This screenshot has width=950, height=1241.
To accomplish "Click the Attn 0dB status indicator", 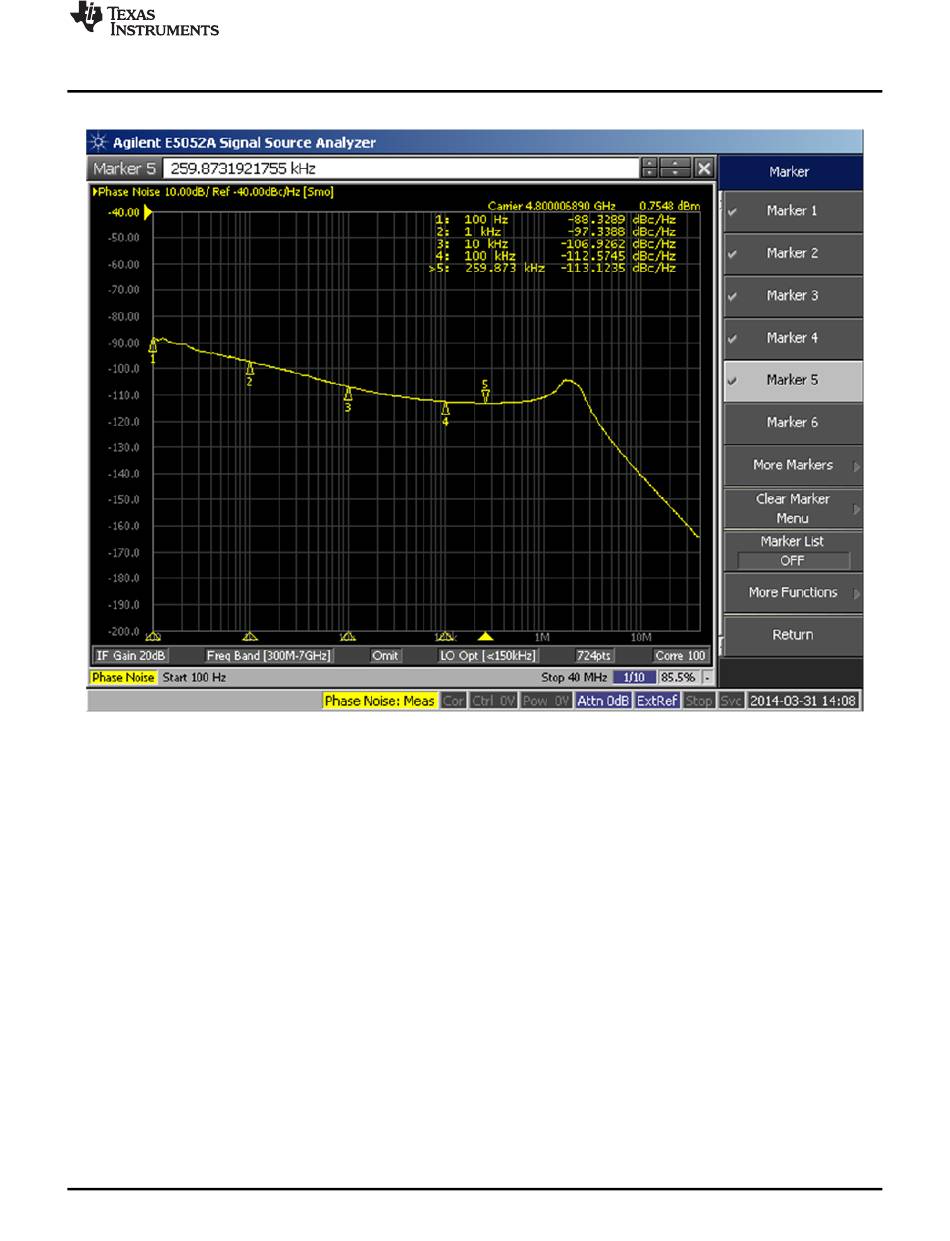I will [603, 701].
